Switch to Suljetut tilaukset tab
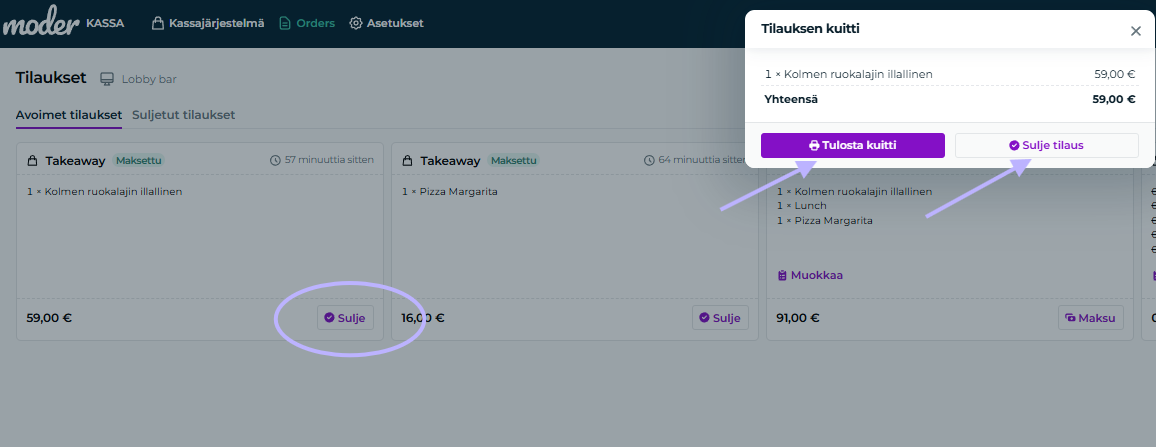1156x447 pixels. (x=184, y=115)
